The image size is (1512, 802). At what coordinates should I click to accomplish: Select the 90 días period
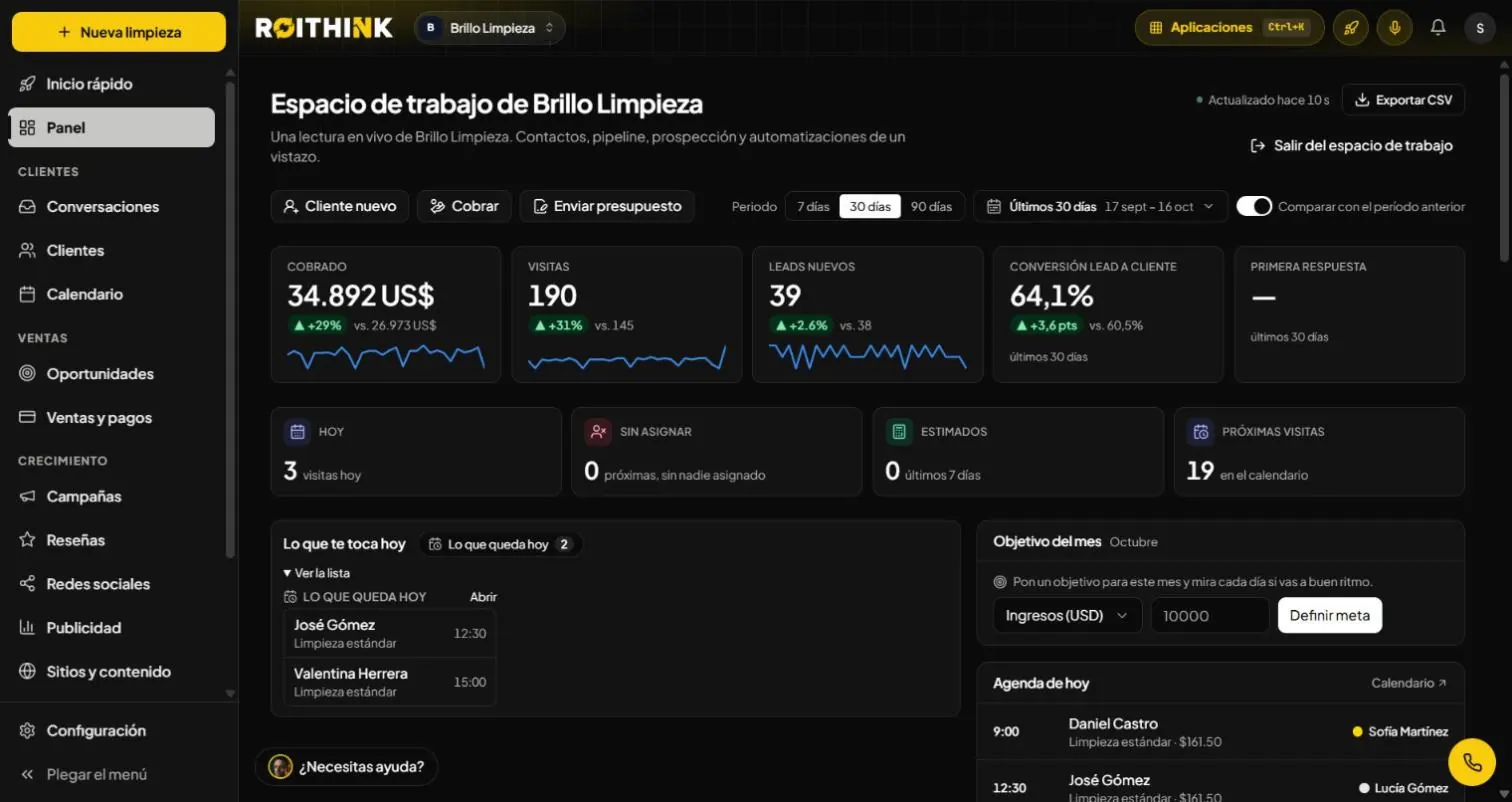(x=931, y=206)
